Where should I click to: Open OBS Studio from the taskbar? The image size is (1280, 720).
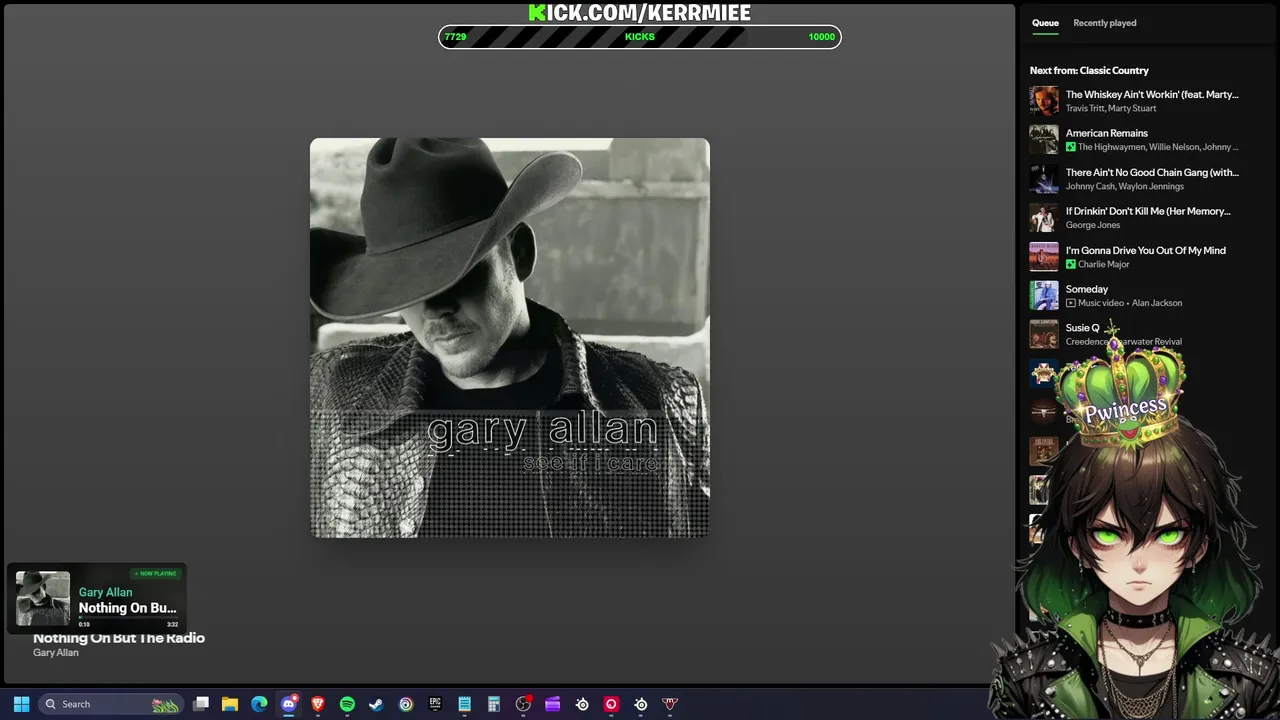pos(523,704)
